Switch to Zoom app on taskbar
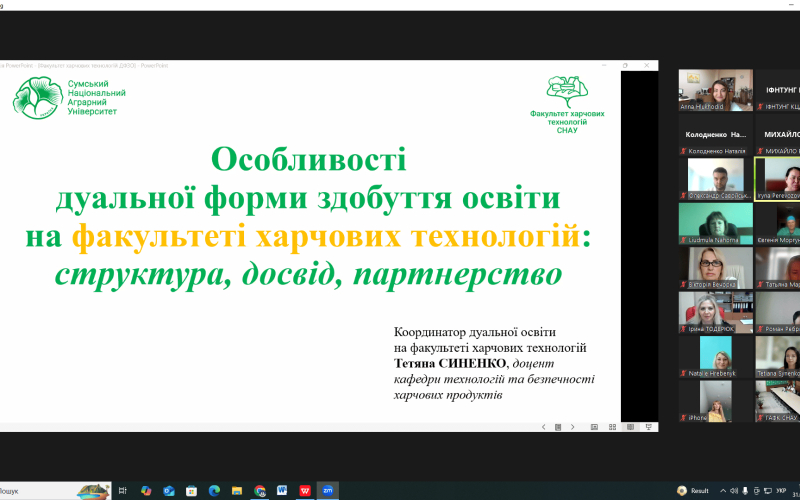This screenshot has width=800, height=500. coord(328,491)
